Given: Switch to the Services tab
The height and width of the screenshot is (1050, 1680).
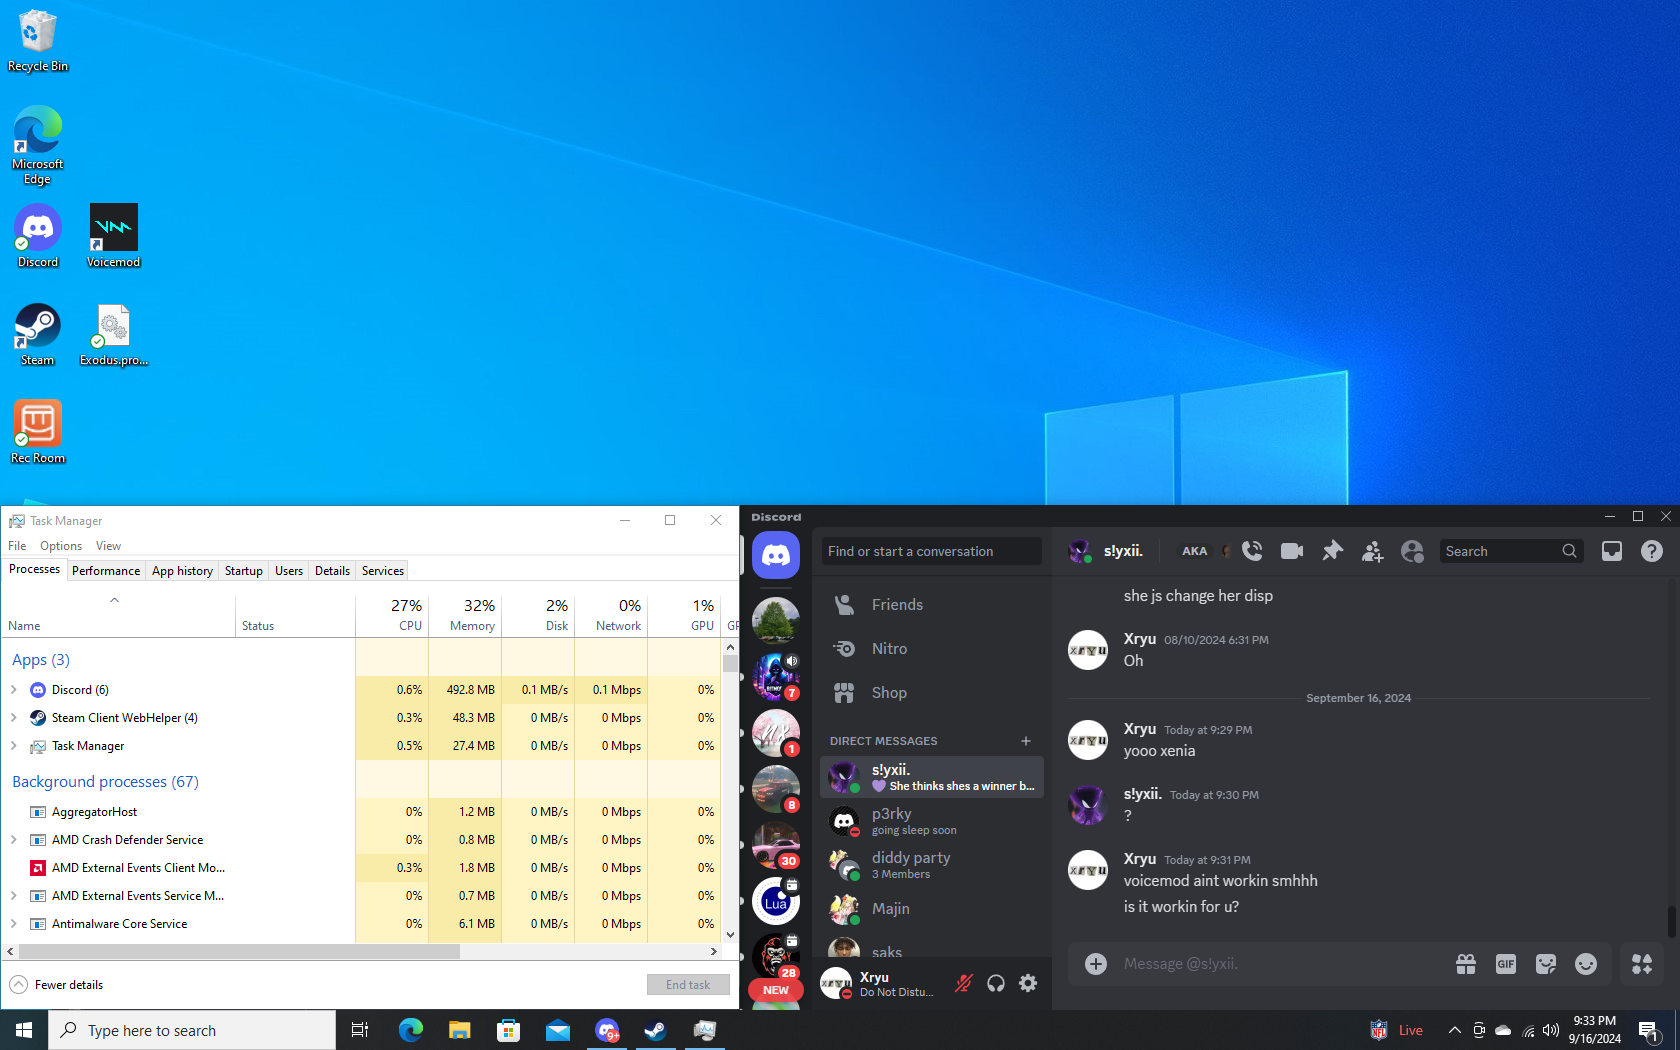Looking at the screenshot, I should pos(383,571).
